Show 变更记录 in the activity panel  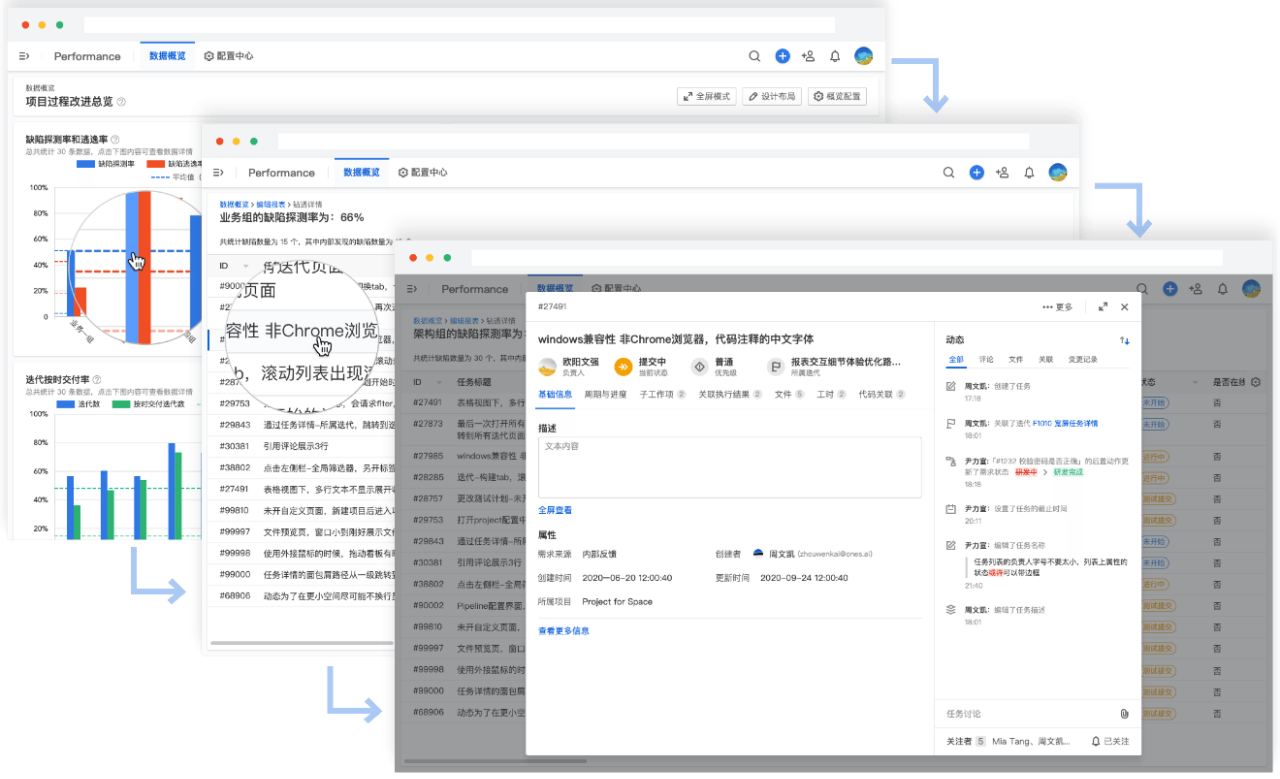1083,359
